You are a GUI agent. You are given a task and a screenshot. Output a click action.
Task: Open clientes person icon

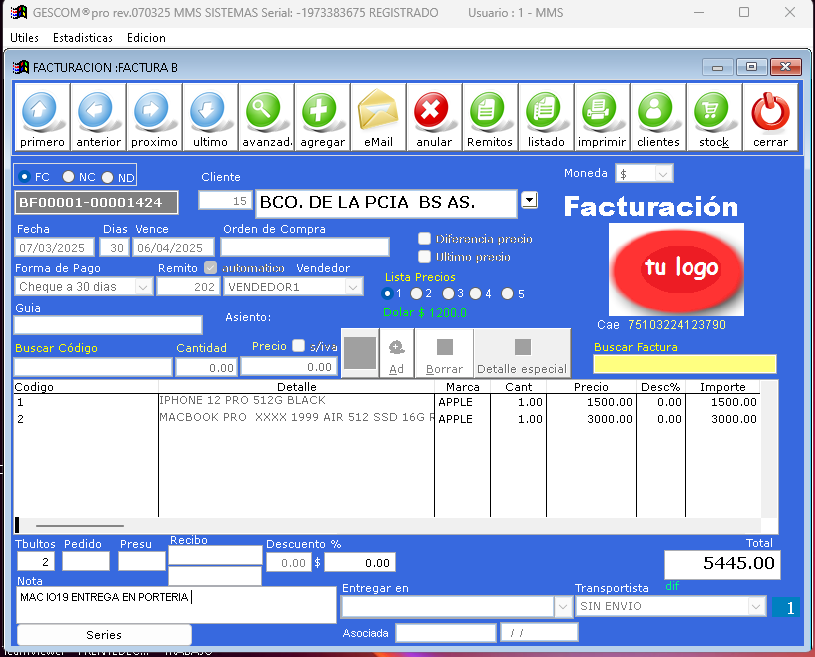659,117
